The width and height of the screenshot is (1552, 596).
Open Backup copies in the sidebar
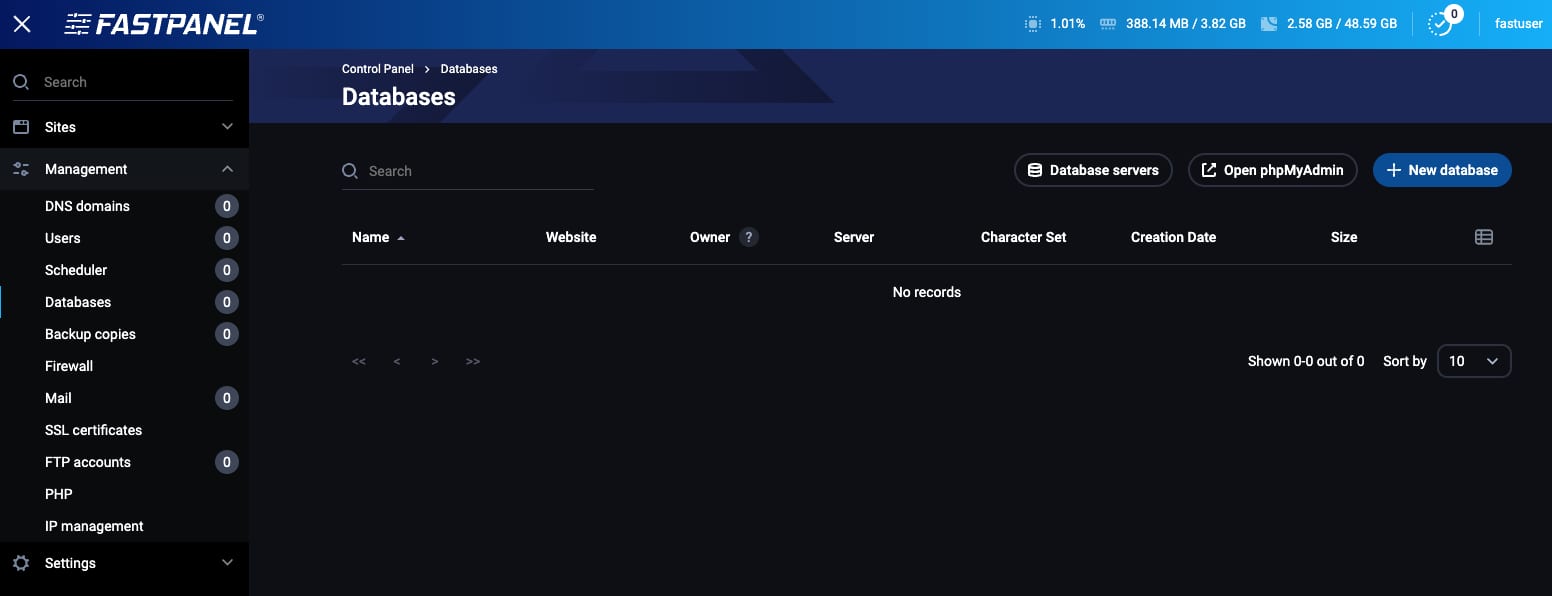(90, 333)
